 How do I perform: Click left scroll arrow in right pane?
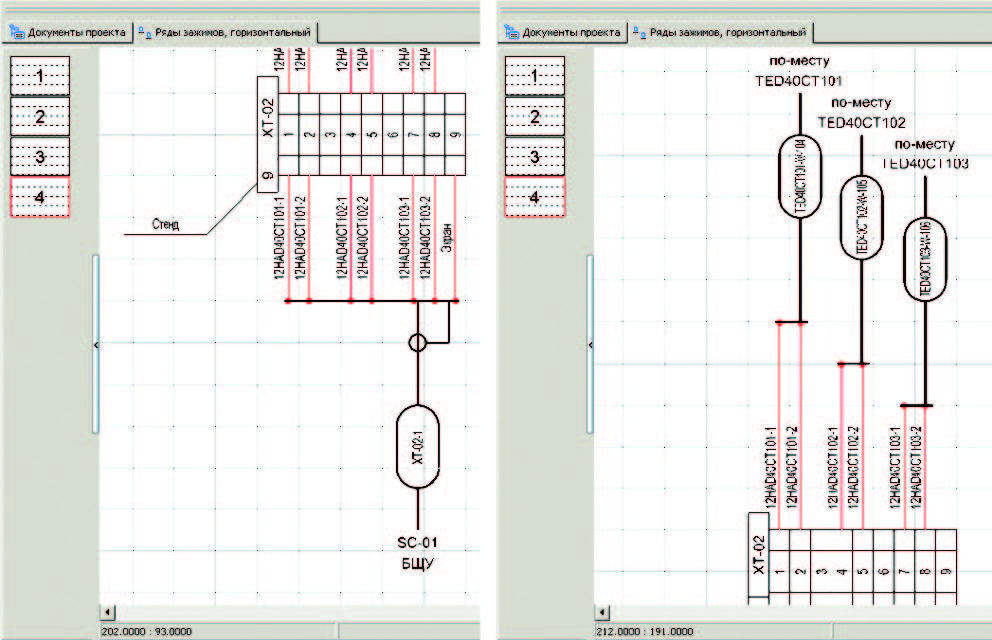pos(603,610)
